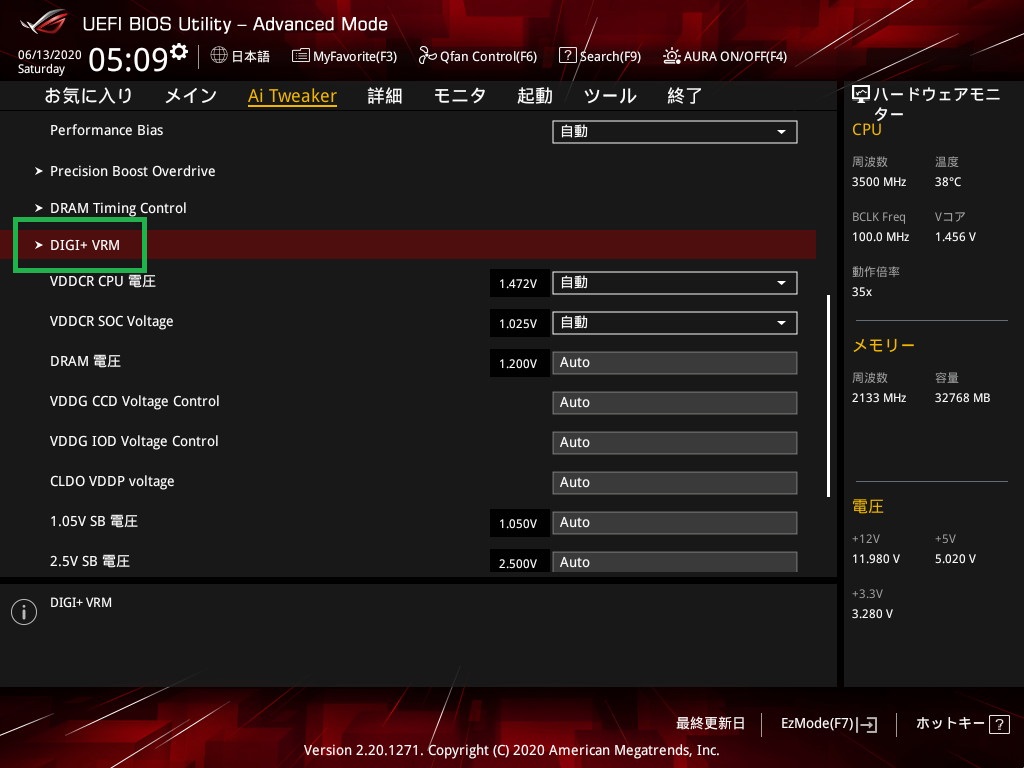This screenshot has height=768, width=1024.
Task: Click the VDDG IOD Voltage Control field
Action: pyautogui.click(x=675, y=442)
